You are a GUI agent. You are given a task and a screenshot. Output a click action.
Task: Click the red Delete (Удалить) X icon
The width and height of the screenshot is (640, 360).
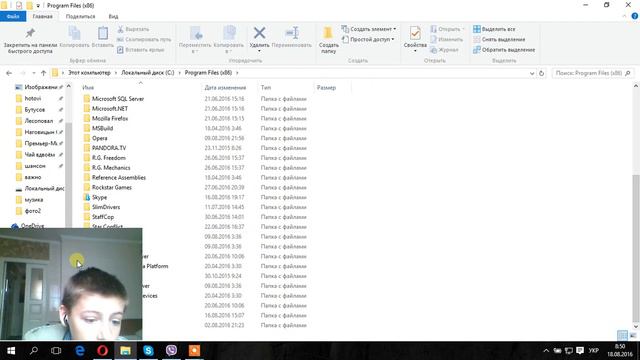(x=259, y=33)
